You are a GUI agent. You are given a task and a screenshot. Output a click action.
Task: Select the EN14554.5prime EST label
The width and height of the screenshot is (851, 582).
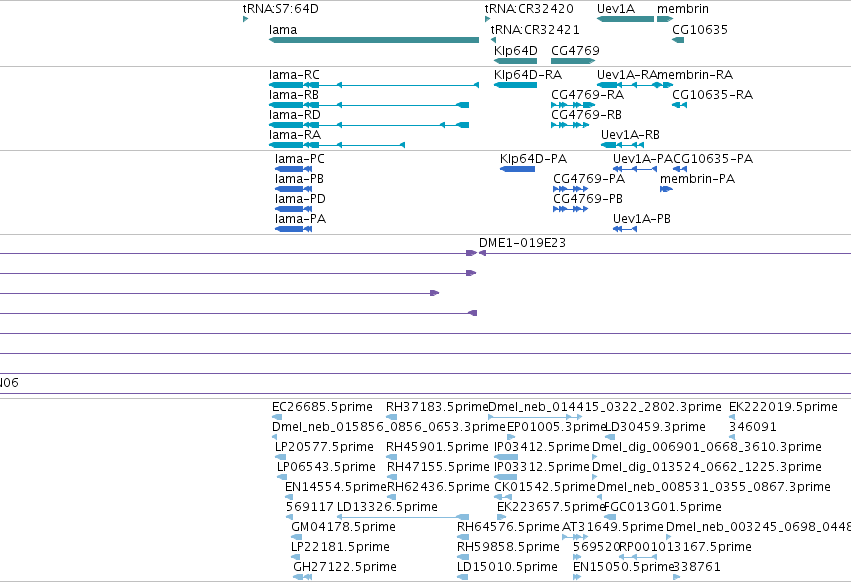click(x=335, y=487)
